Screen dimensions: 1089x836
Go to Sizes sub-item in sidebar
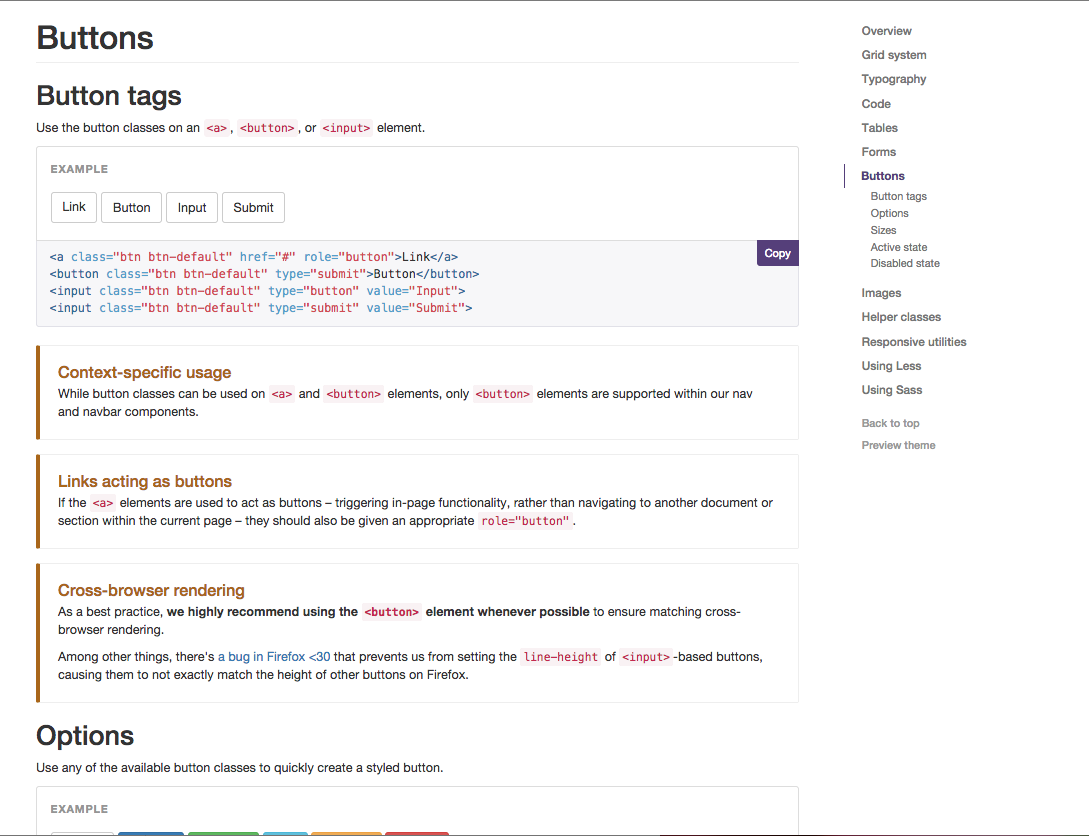[x=884, y=230]
